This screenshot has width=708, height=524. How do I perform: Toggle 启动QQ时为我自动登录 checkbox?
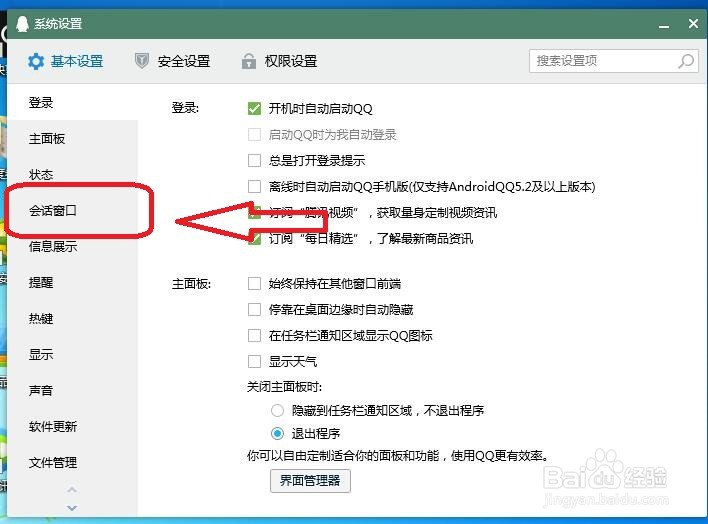pyautogui.click(x=254, y=135)
